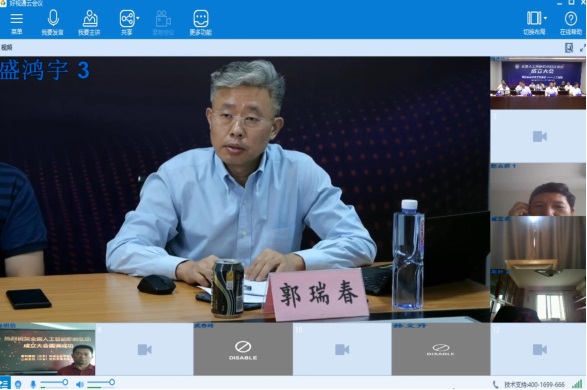Viewport: 587px width, 390px height.
Task: Click the video search icon beside fullscreen
Action: click(x=569, y=48)
